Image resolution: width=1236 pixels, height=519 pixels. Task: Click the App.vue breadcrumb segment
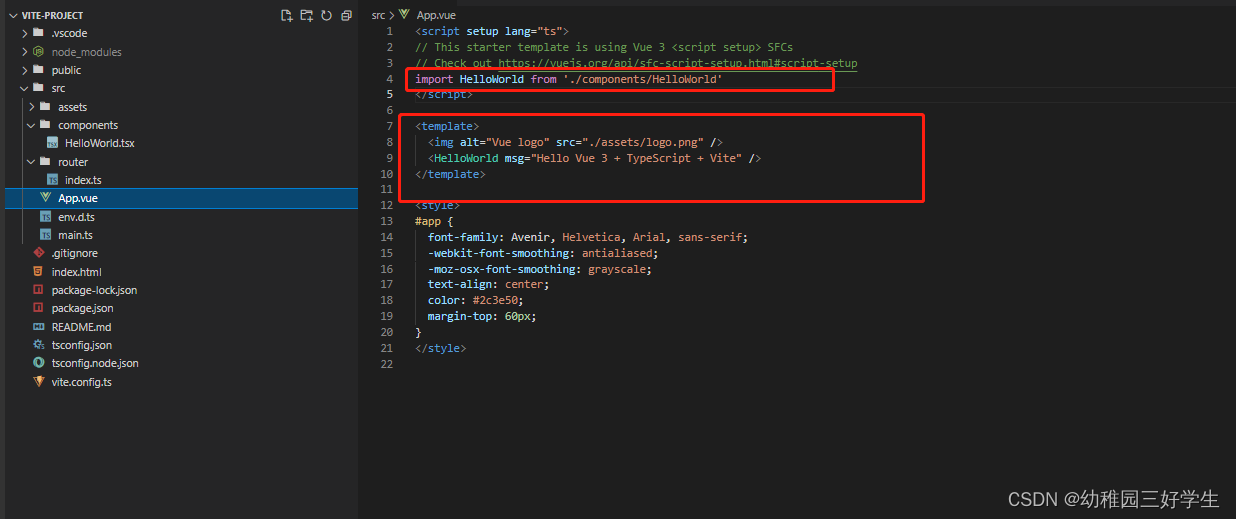point(436,15)
